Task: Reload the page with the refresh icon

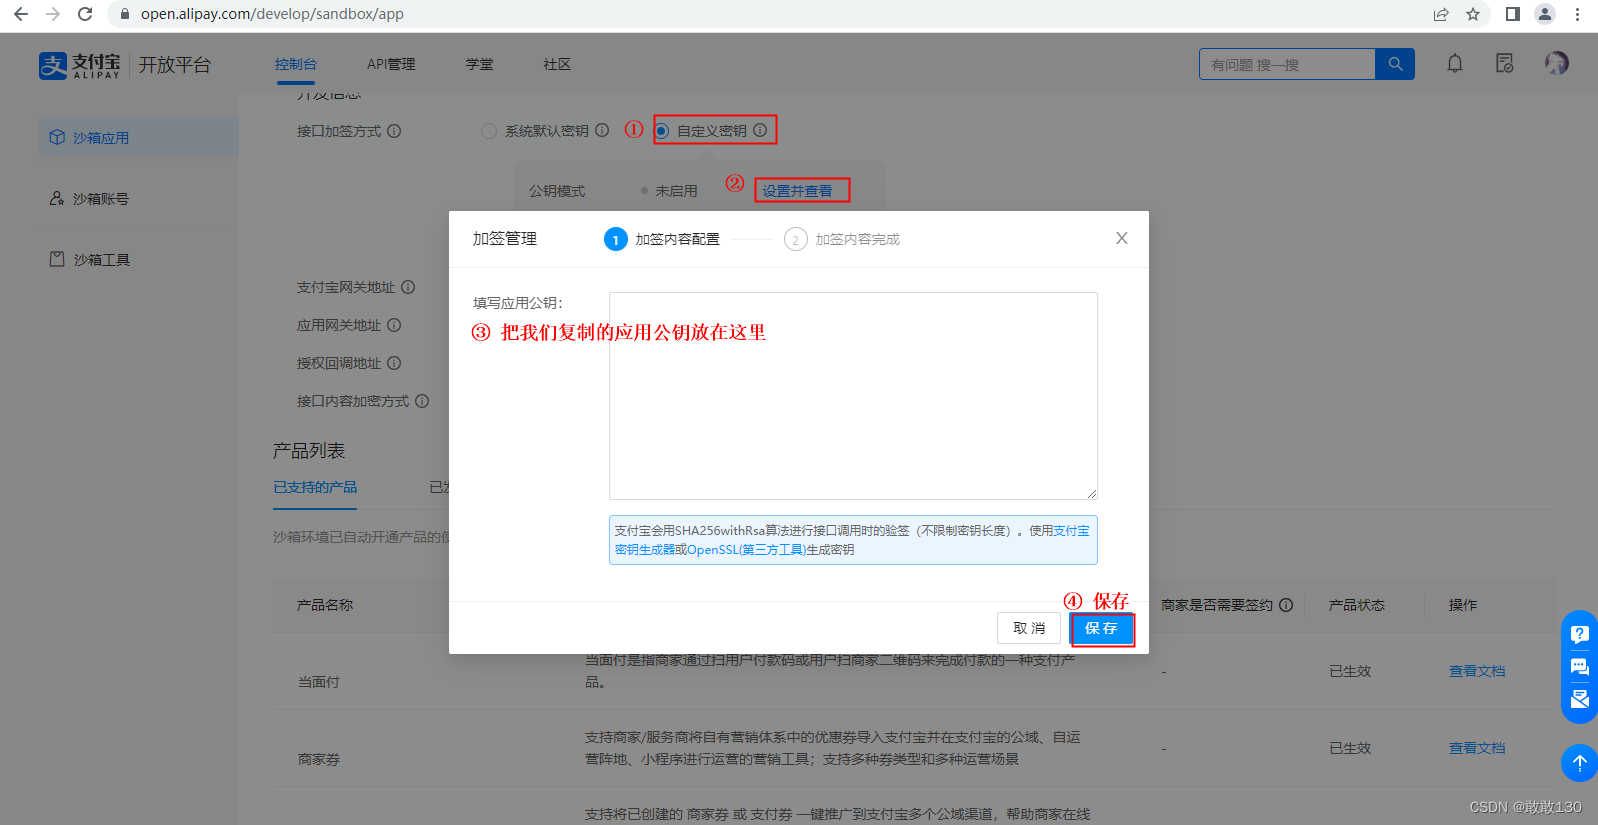Action: 85,14
